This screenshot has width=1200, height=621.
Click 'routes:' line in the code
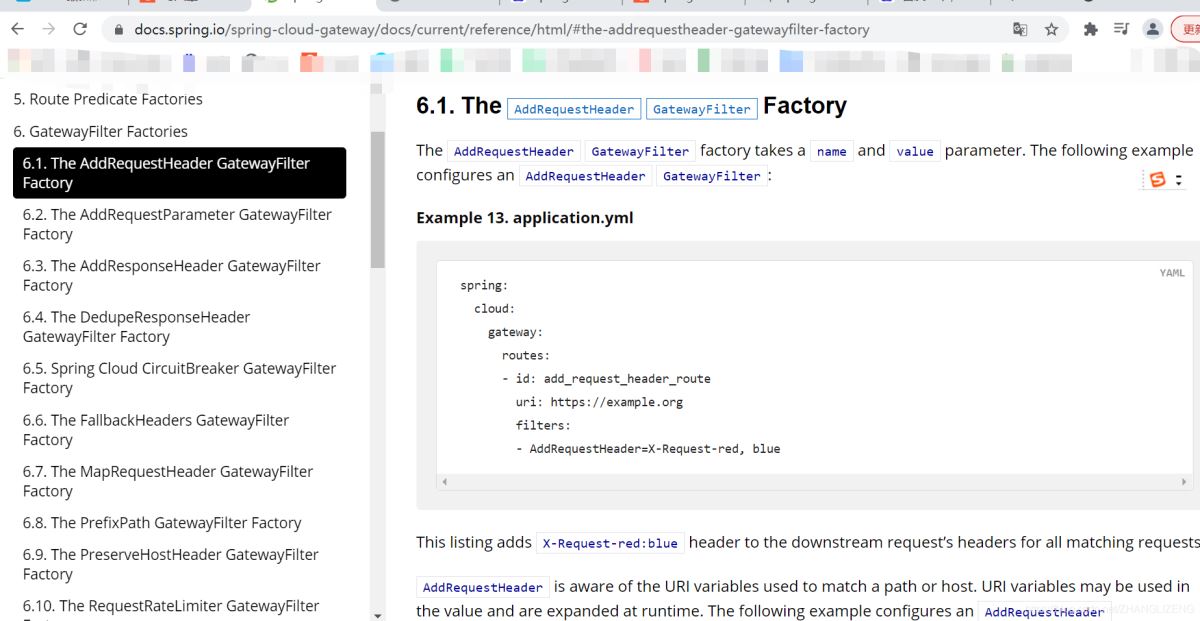526,355
